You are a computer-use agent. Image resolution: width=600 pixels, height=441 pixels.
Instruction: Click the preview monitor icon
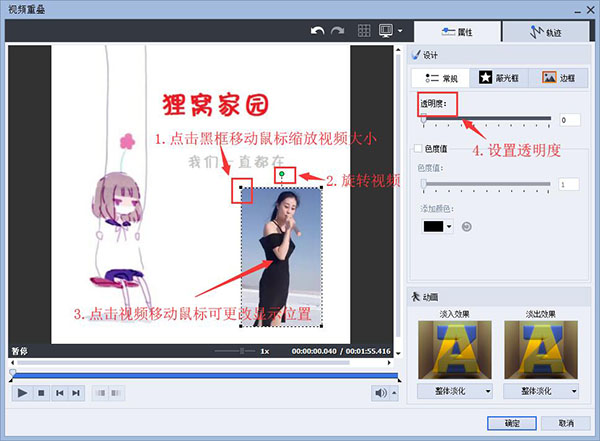(x=386, y=31)
